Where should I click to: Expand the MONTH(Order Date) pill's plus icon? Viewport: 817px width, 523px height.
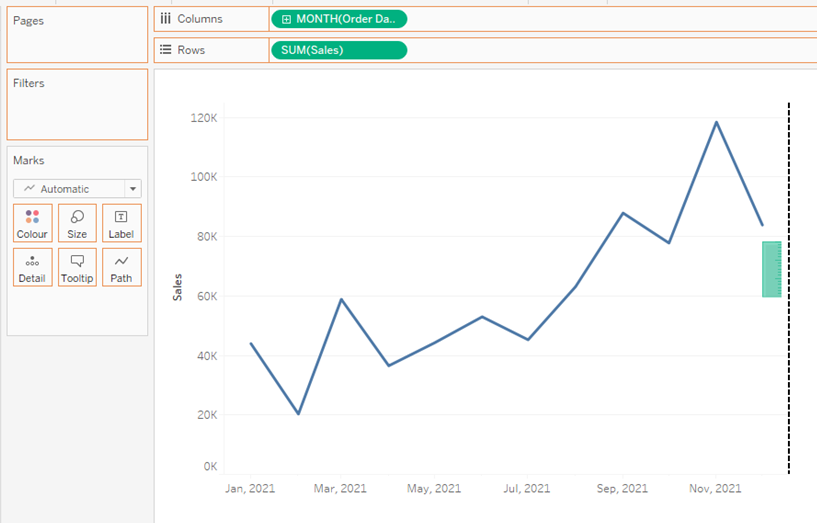tap(287, 19)
